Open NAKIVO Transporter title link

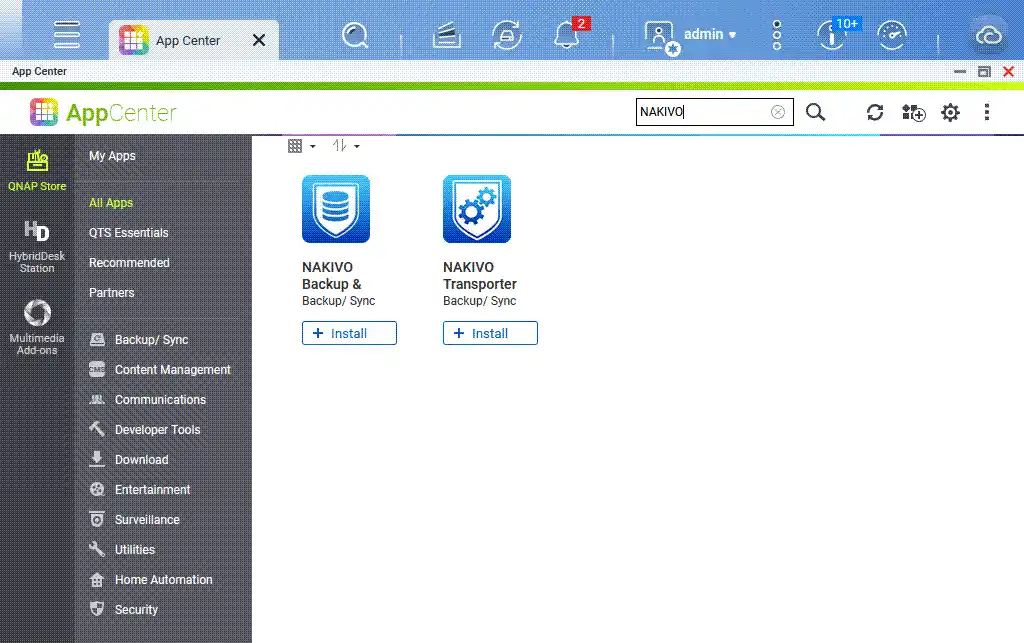click(x=480, y=275)
